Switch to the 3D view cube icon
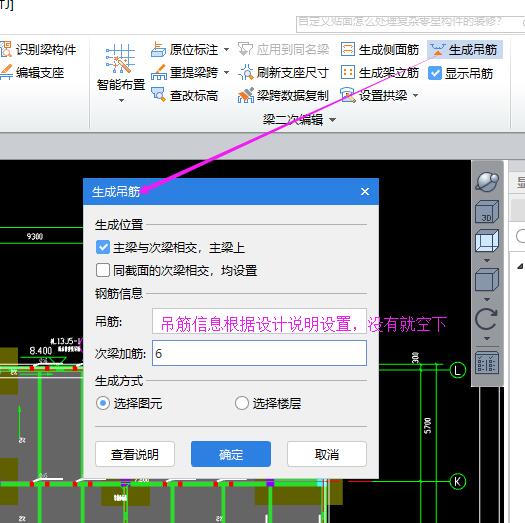This screenshot has width=525, height=523. (x=487, y=212)
